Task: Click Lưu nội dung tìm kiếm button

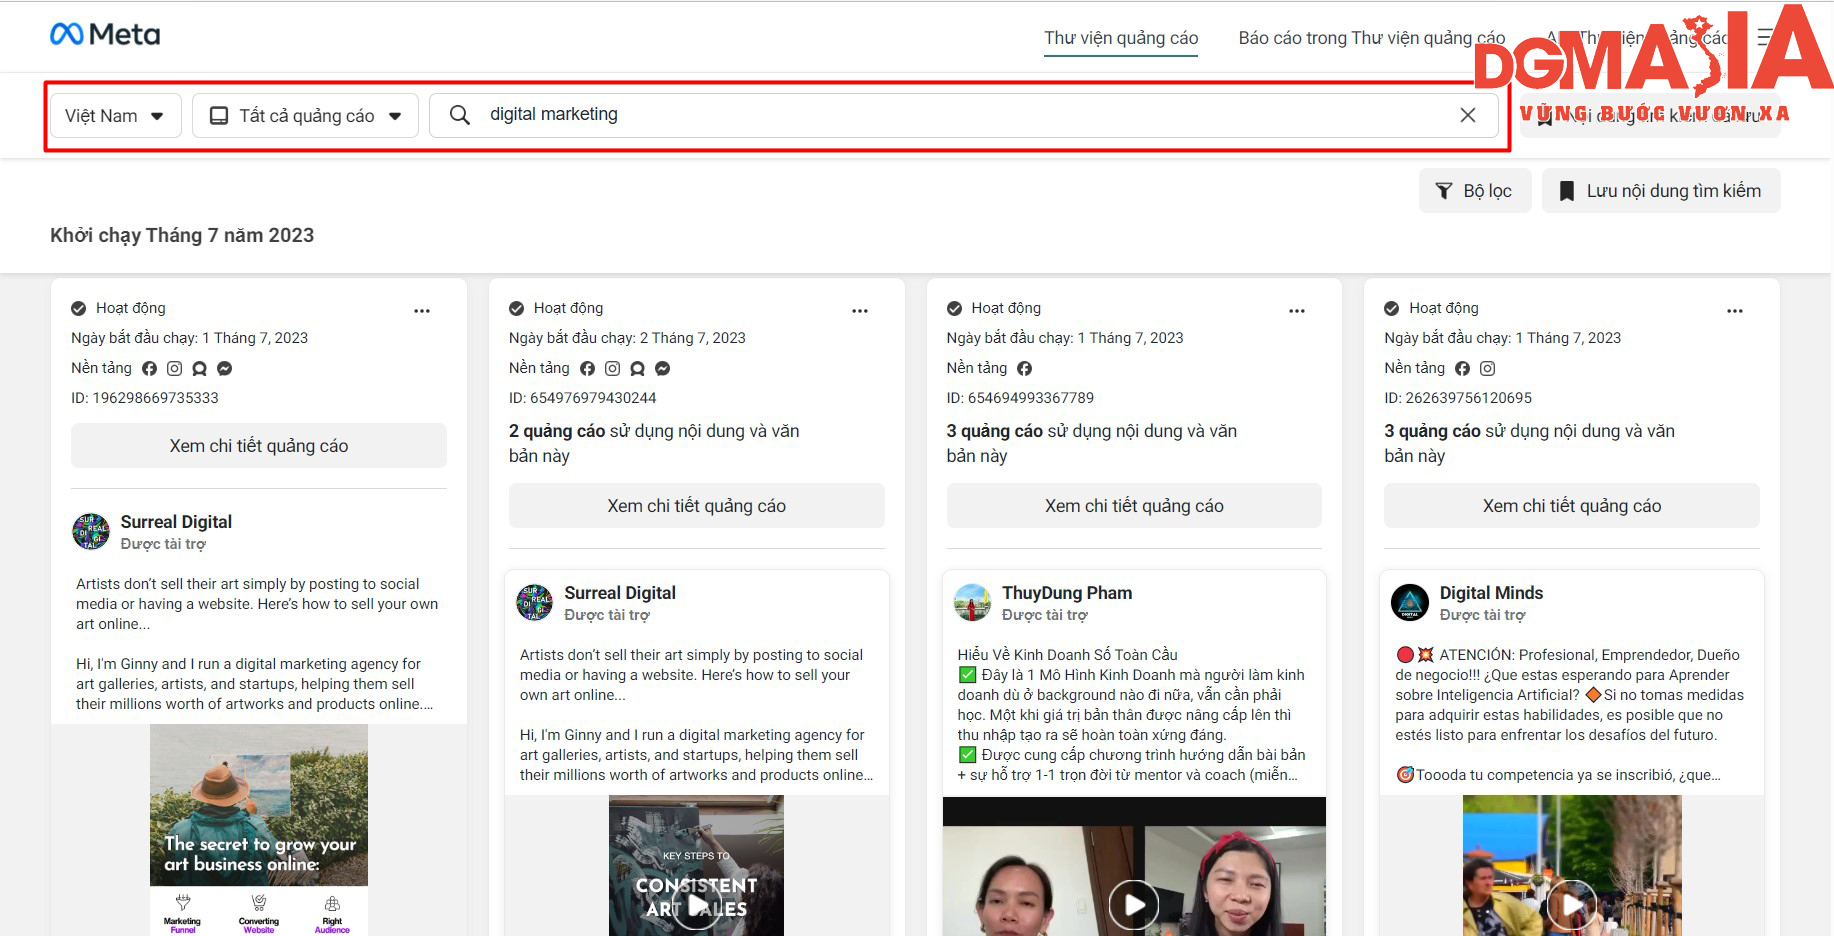Action: point(1661,191)
